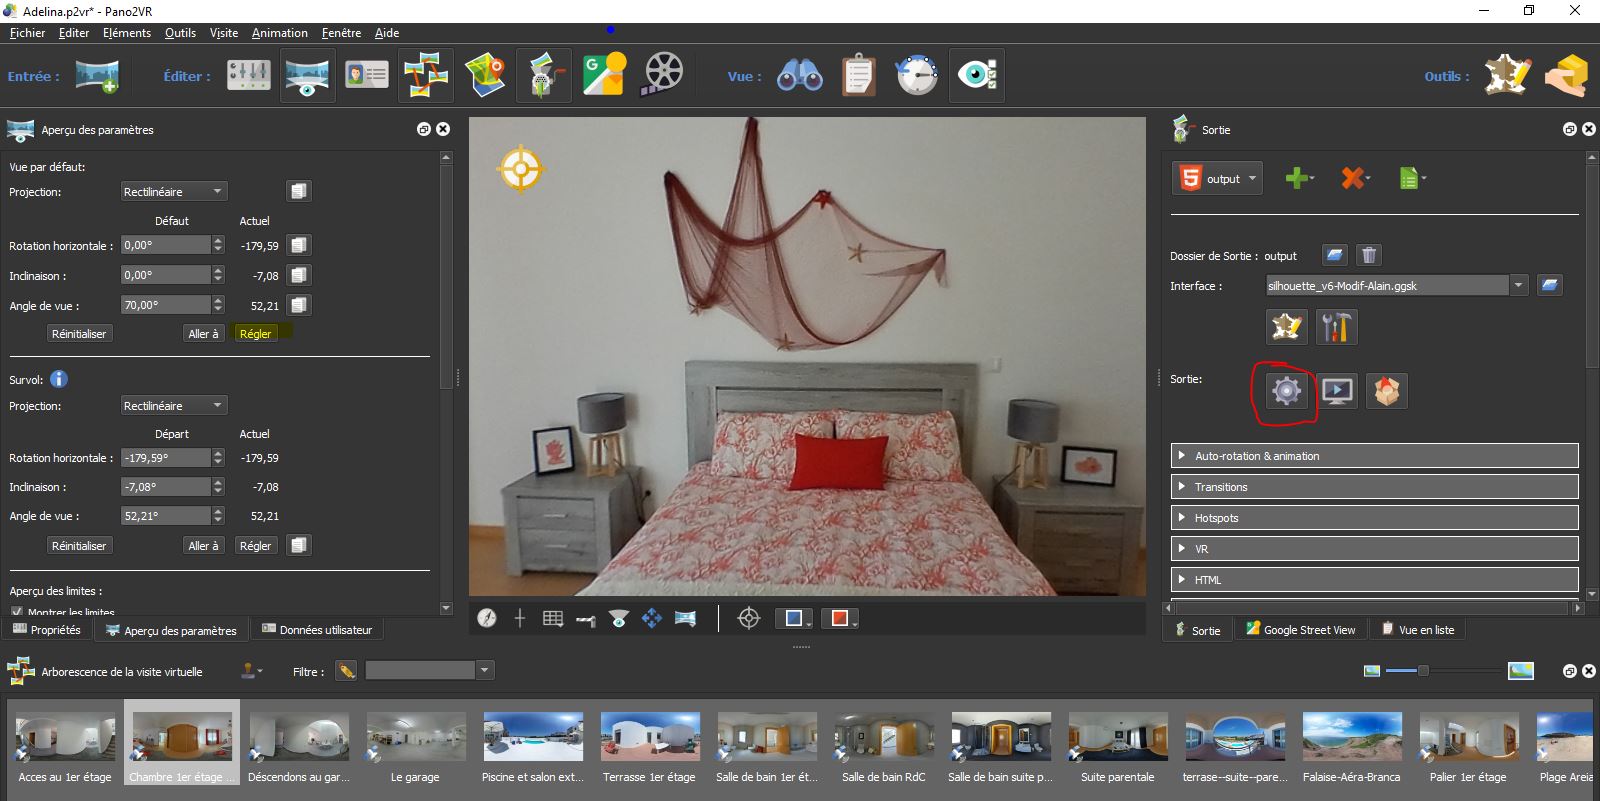Open the history clock icon
This screenshot has width=1600, height=801.
click(x=917, y=75)
